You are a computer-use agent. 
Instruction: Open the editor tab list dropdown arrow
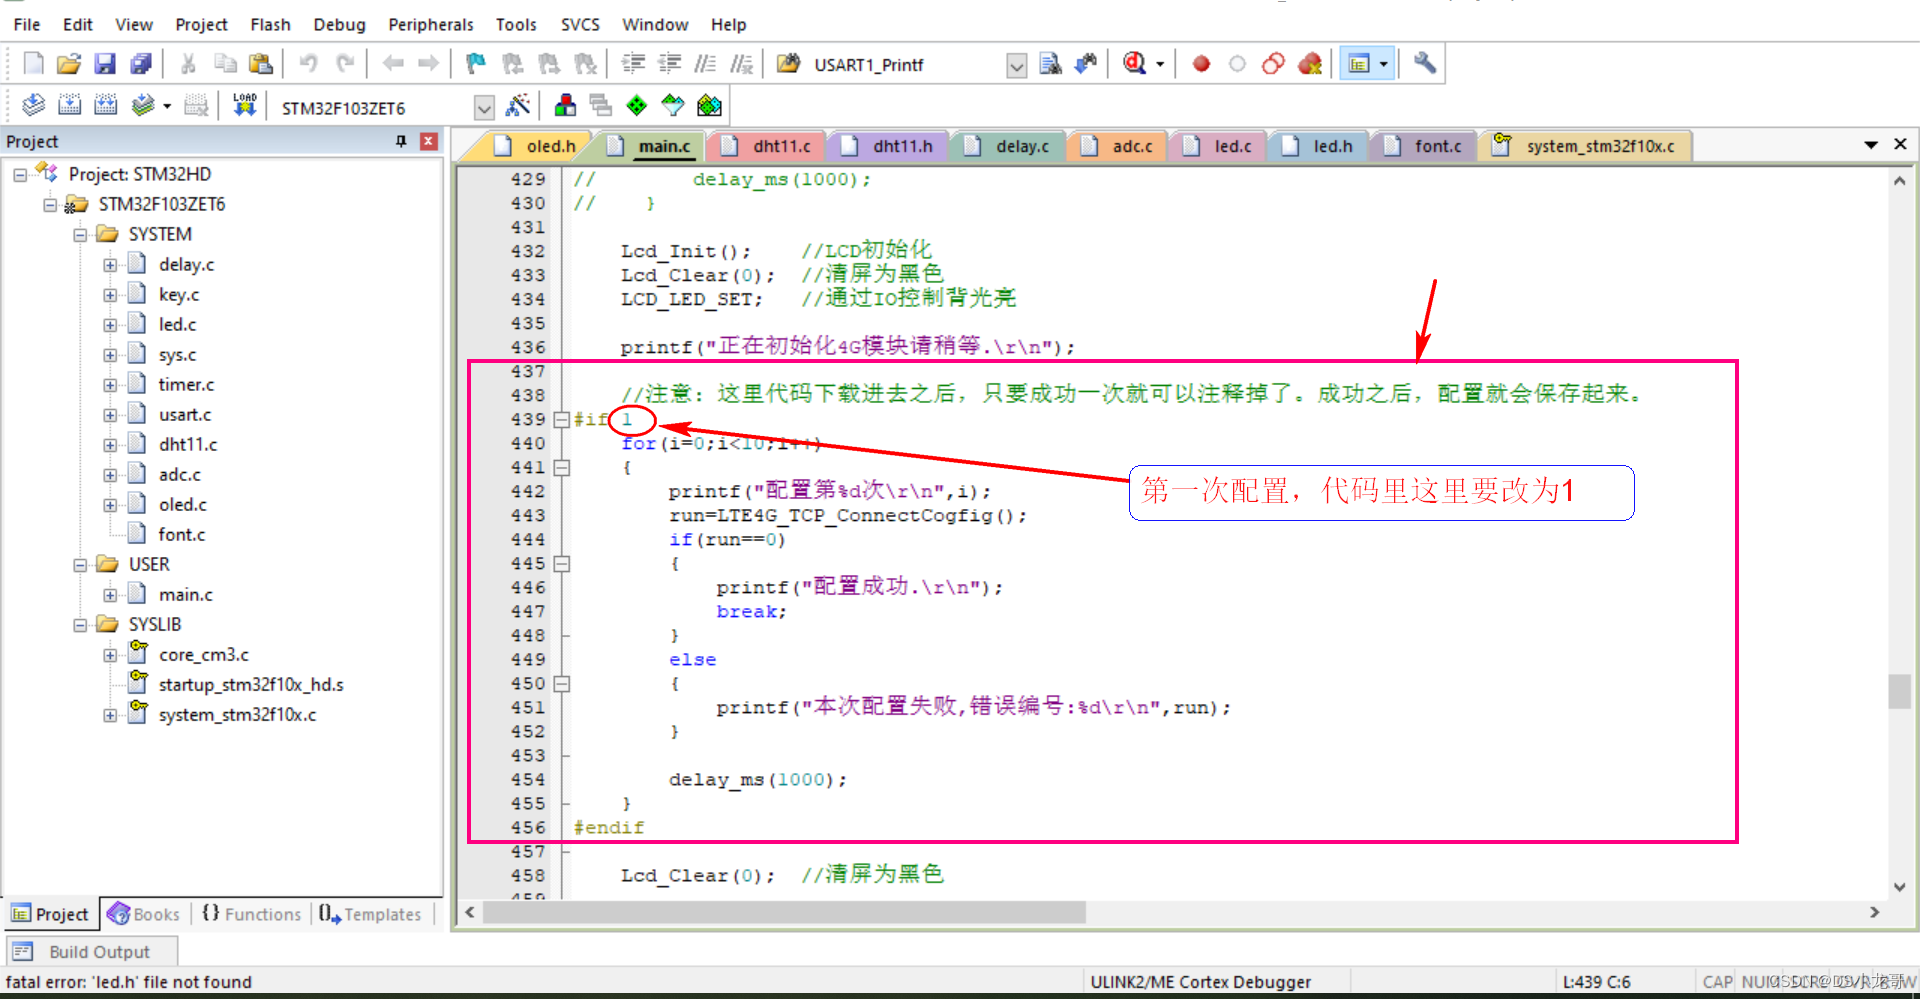click(x=1871, y=145)
